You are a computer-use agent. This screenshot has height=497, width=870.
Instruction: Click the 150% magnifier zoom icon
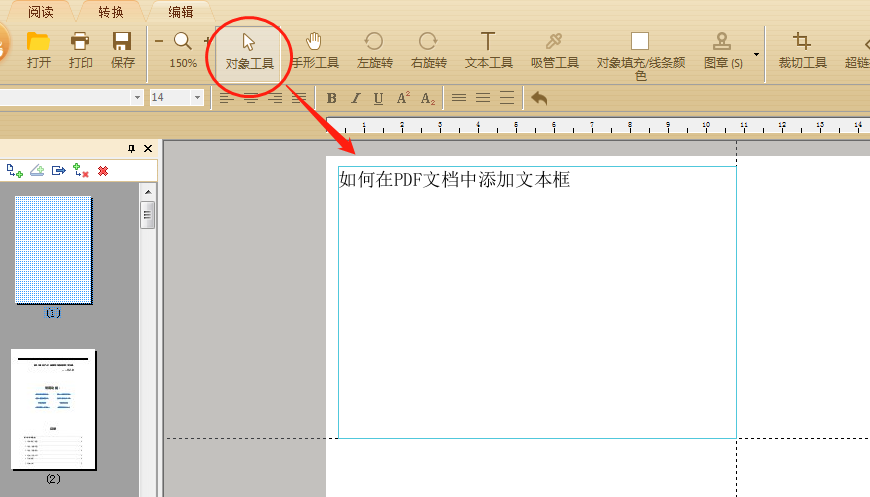pyautogui.click(x=183, y=42)
